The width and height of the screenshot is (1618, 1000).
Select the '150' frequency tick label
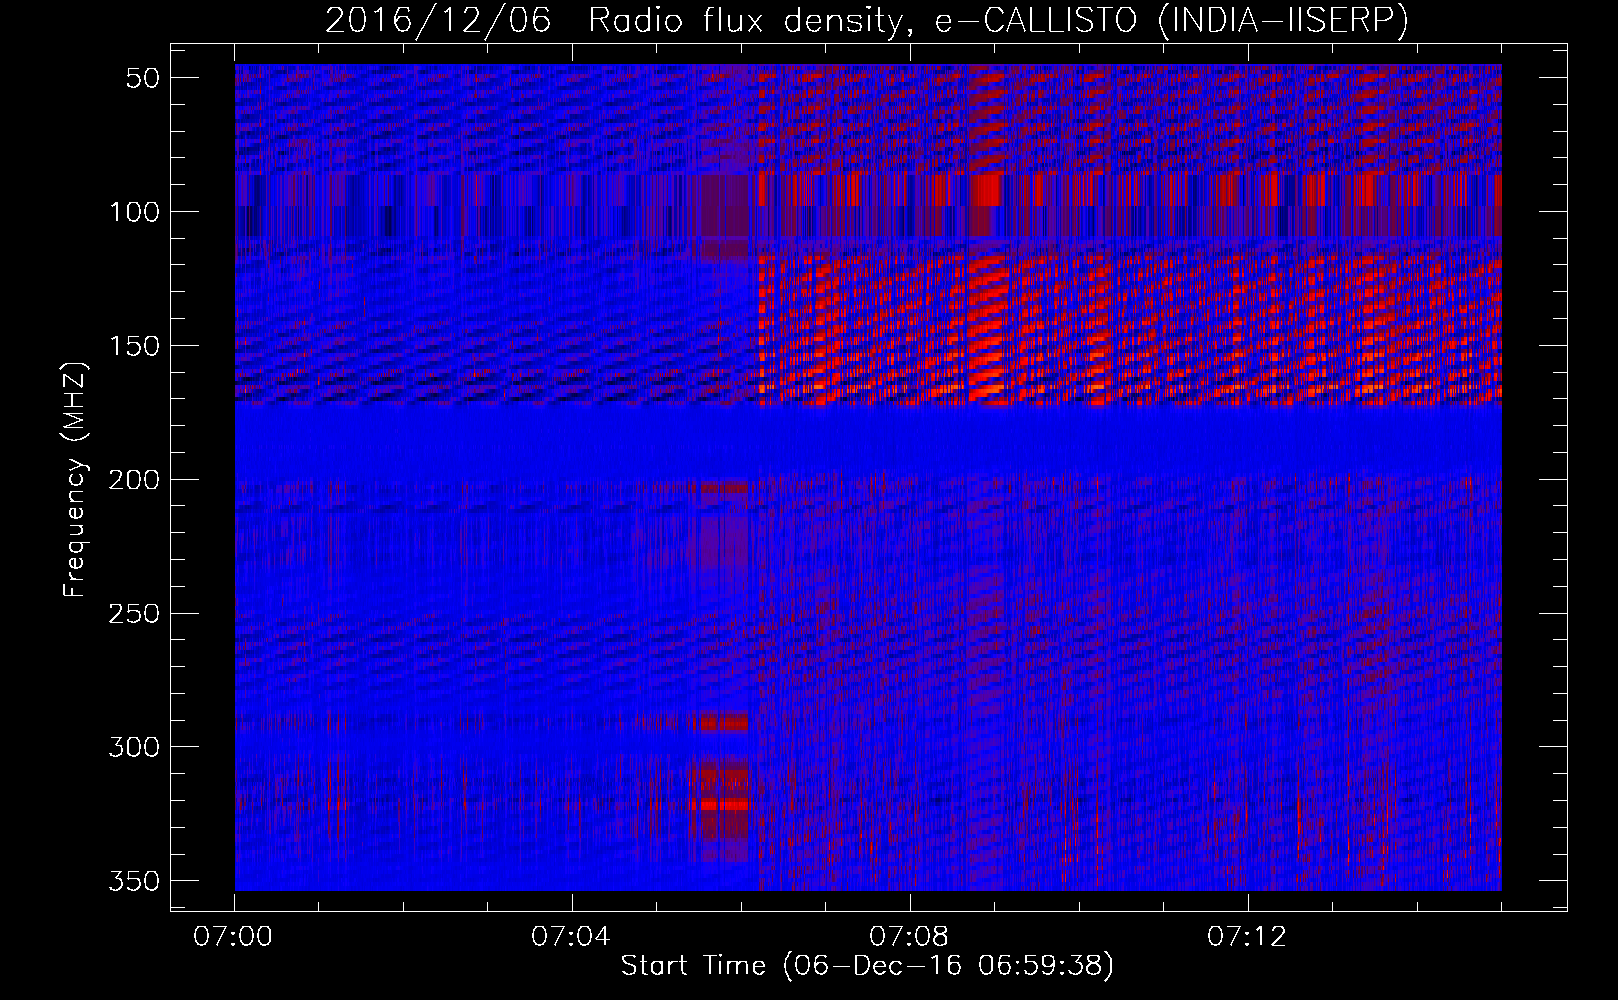coord(134,346)
